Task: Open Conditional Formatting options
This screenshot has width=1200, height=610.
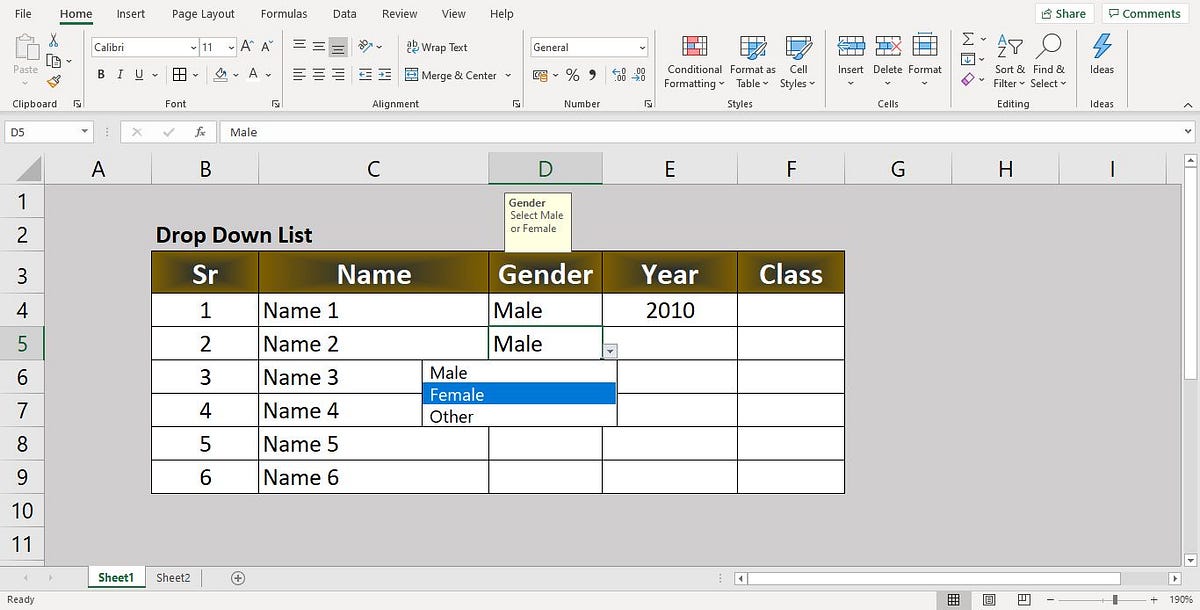Action: tap(693, 60)
